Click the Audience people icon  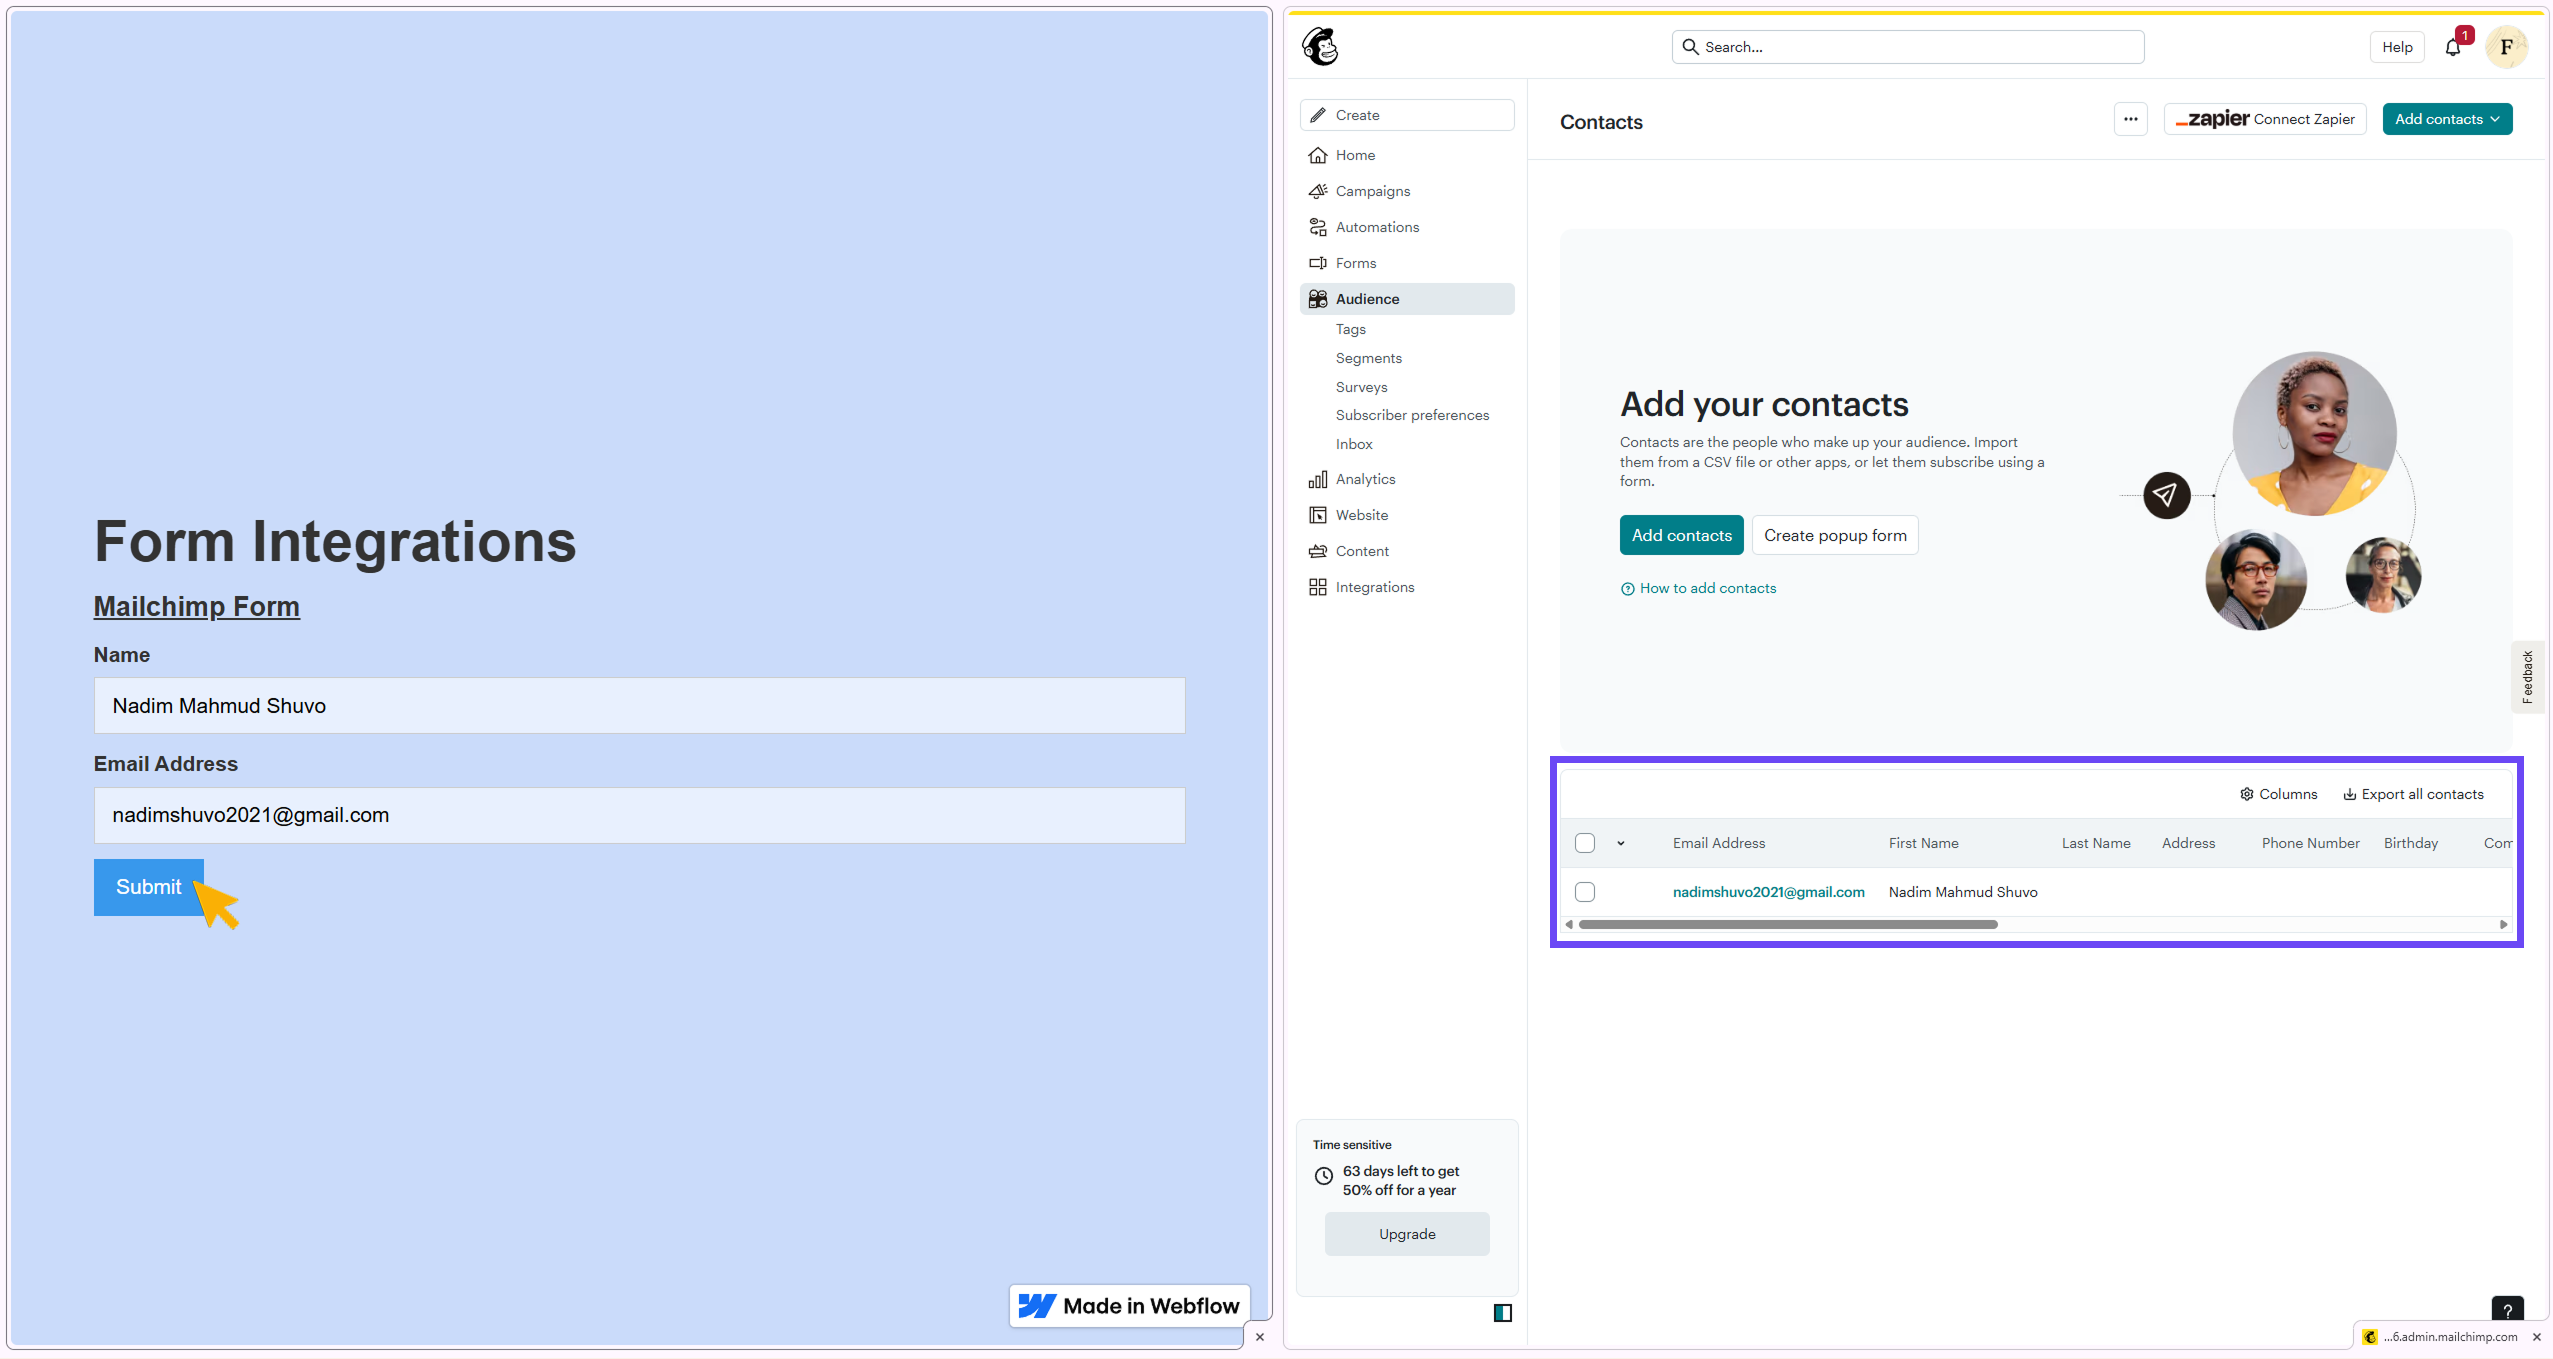[x=1318, y=299]
